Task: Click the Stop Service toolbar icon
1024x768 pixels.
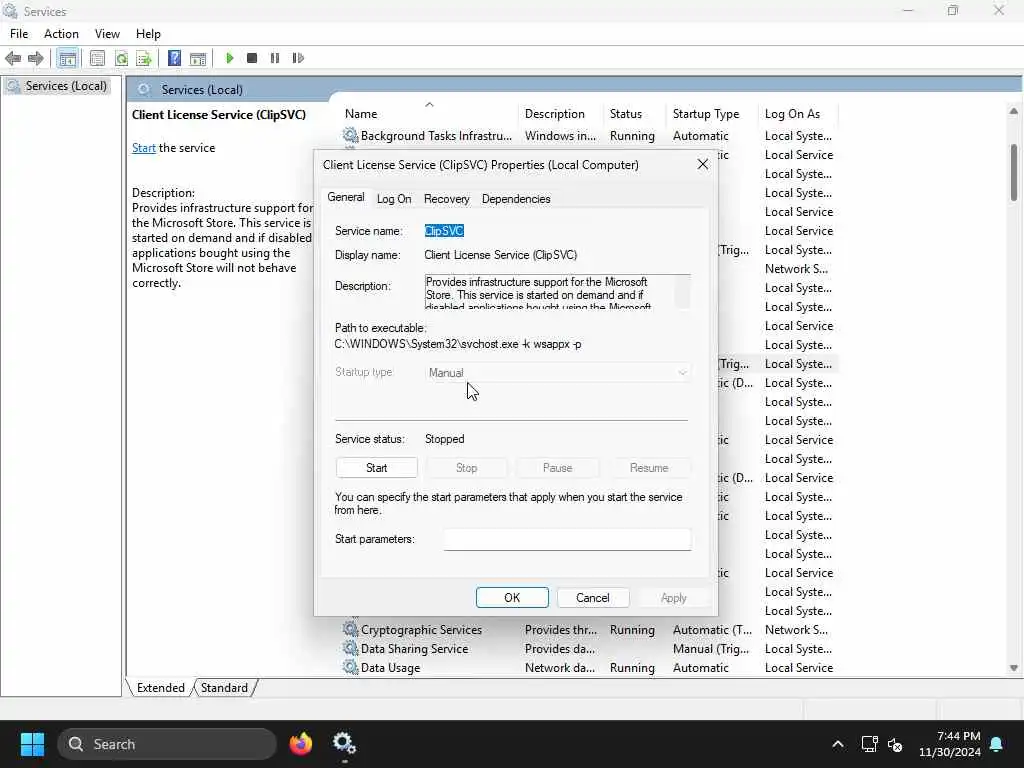Action: [252, 58]
